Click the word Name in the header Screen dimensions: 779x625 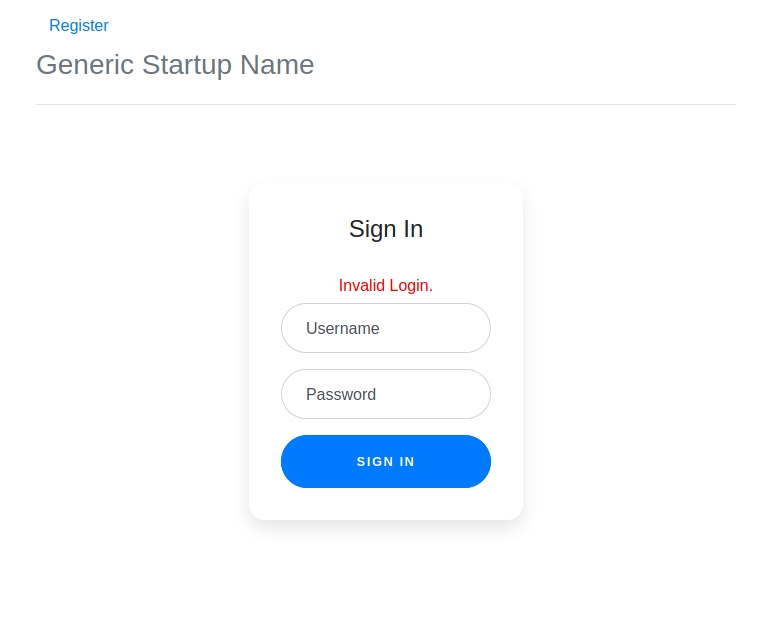(x=277, y=65)
